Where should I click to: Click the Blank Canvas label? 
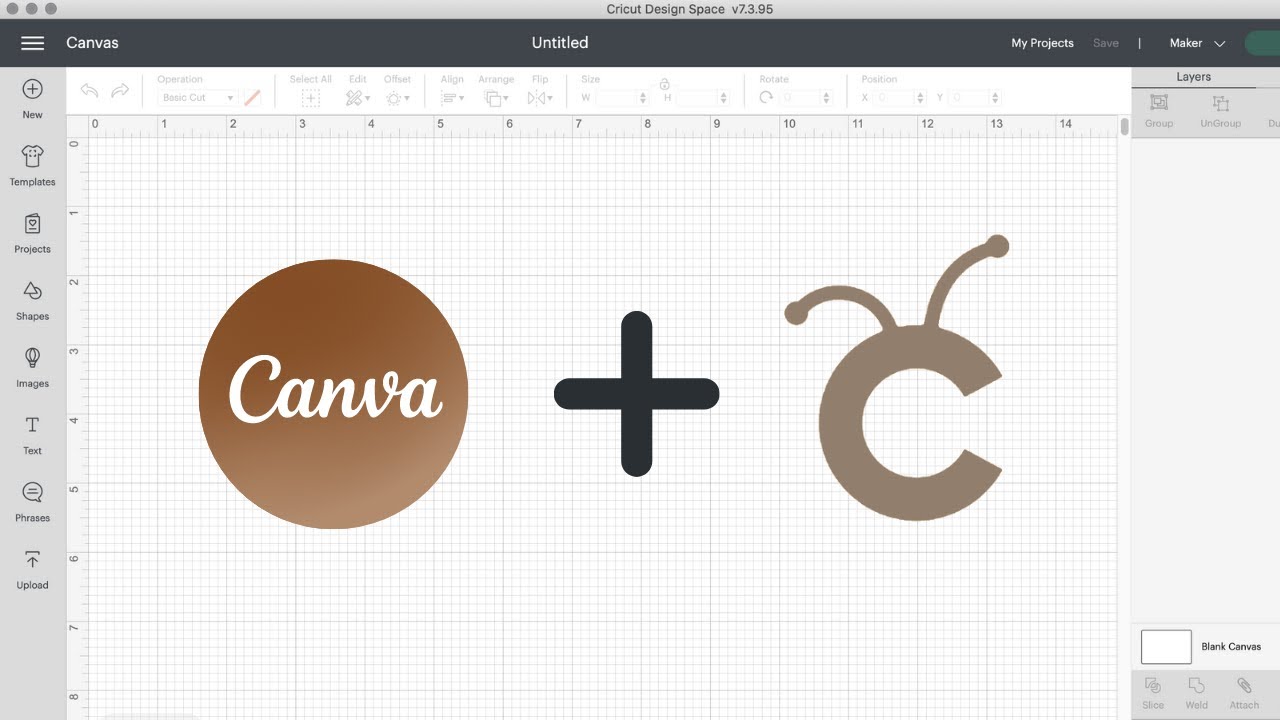click(1231, 647)
